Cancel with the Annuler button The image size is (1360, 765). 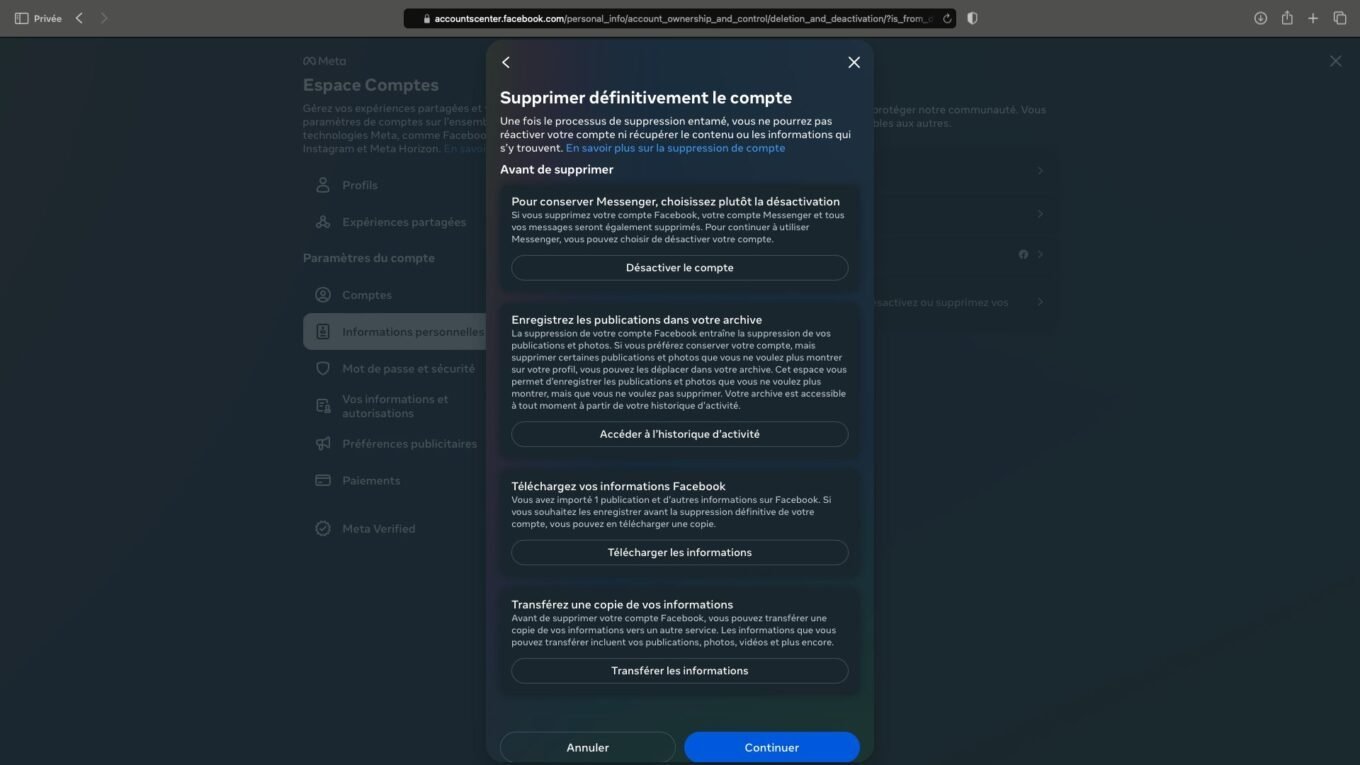coord(588,747)
